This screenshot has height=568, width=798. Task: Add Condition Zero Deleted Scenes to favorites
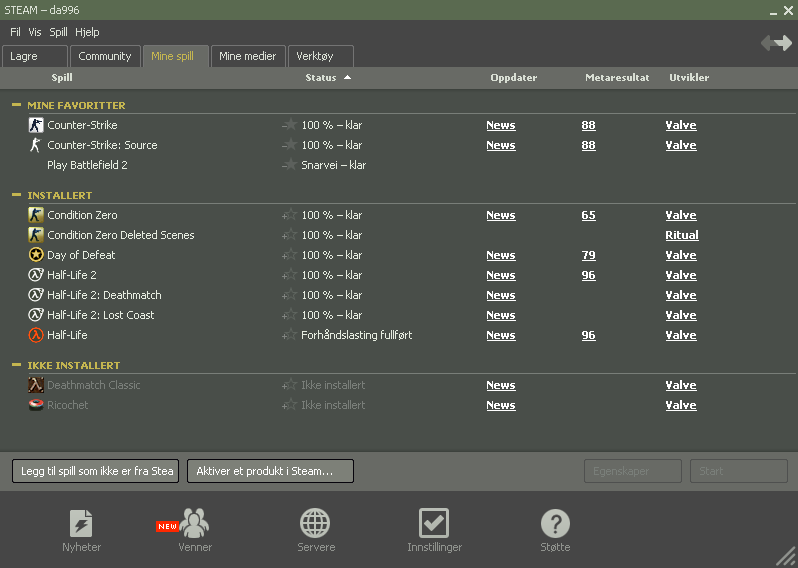[289, 235]
